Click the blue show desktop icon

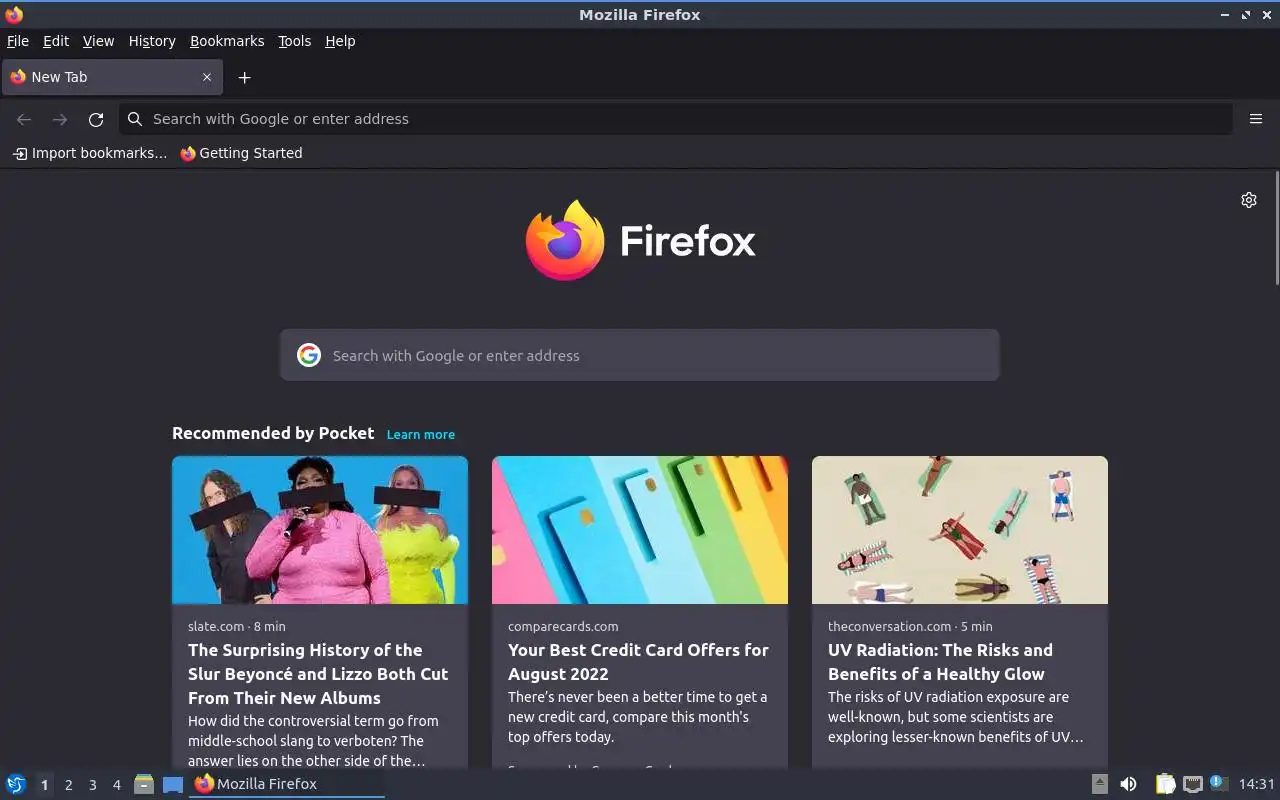(173, 784)
